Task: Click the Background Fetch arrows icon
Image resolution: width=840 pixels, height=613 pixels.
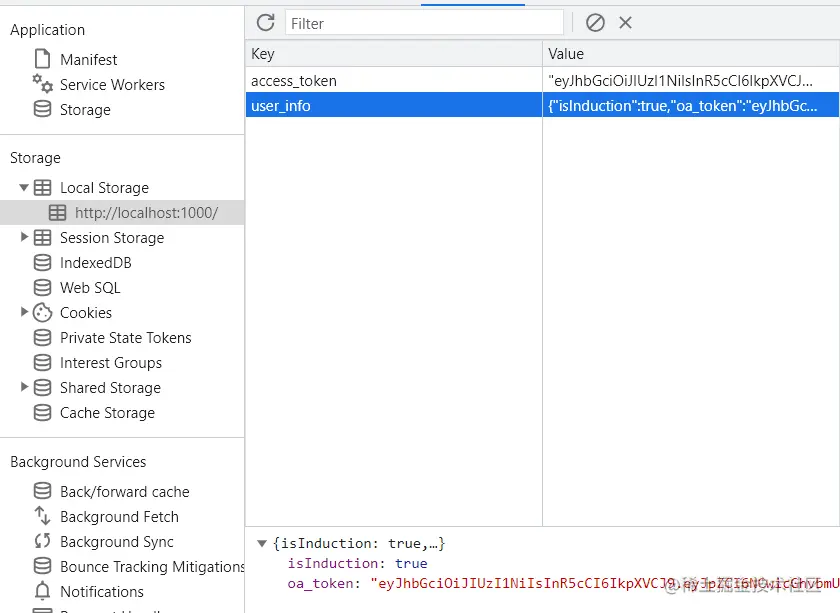Action: tap(42, 516)
